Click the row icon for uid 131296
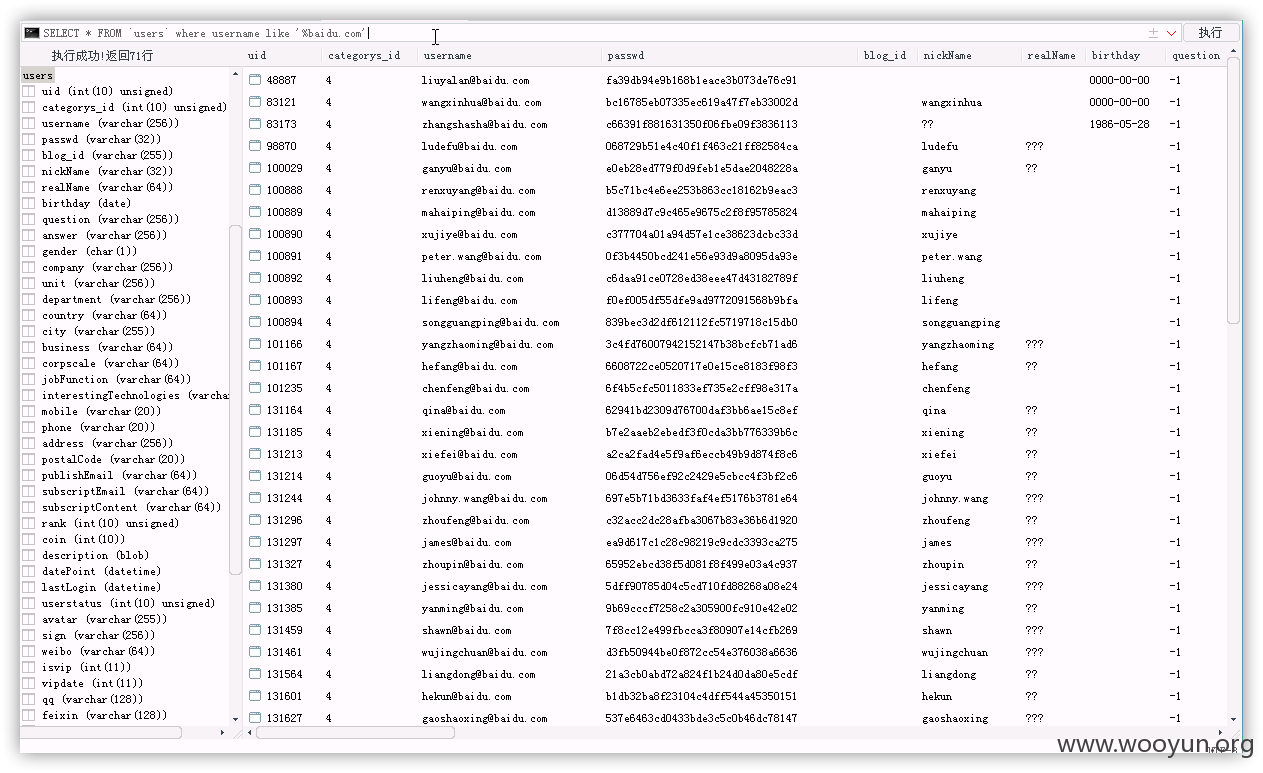The height and width of the screenshot is (773, 1263). pos(255,520)
